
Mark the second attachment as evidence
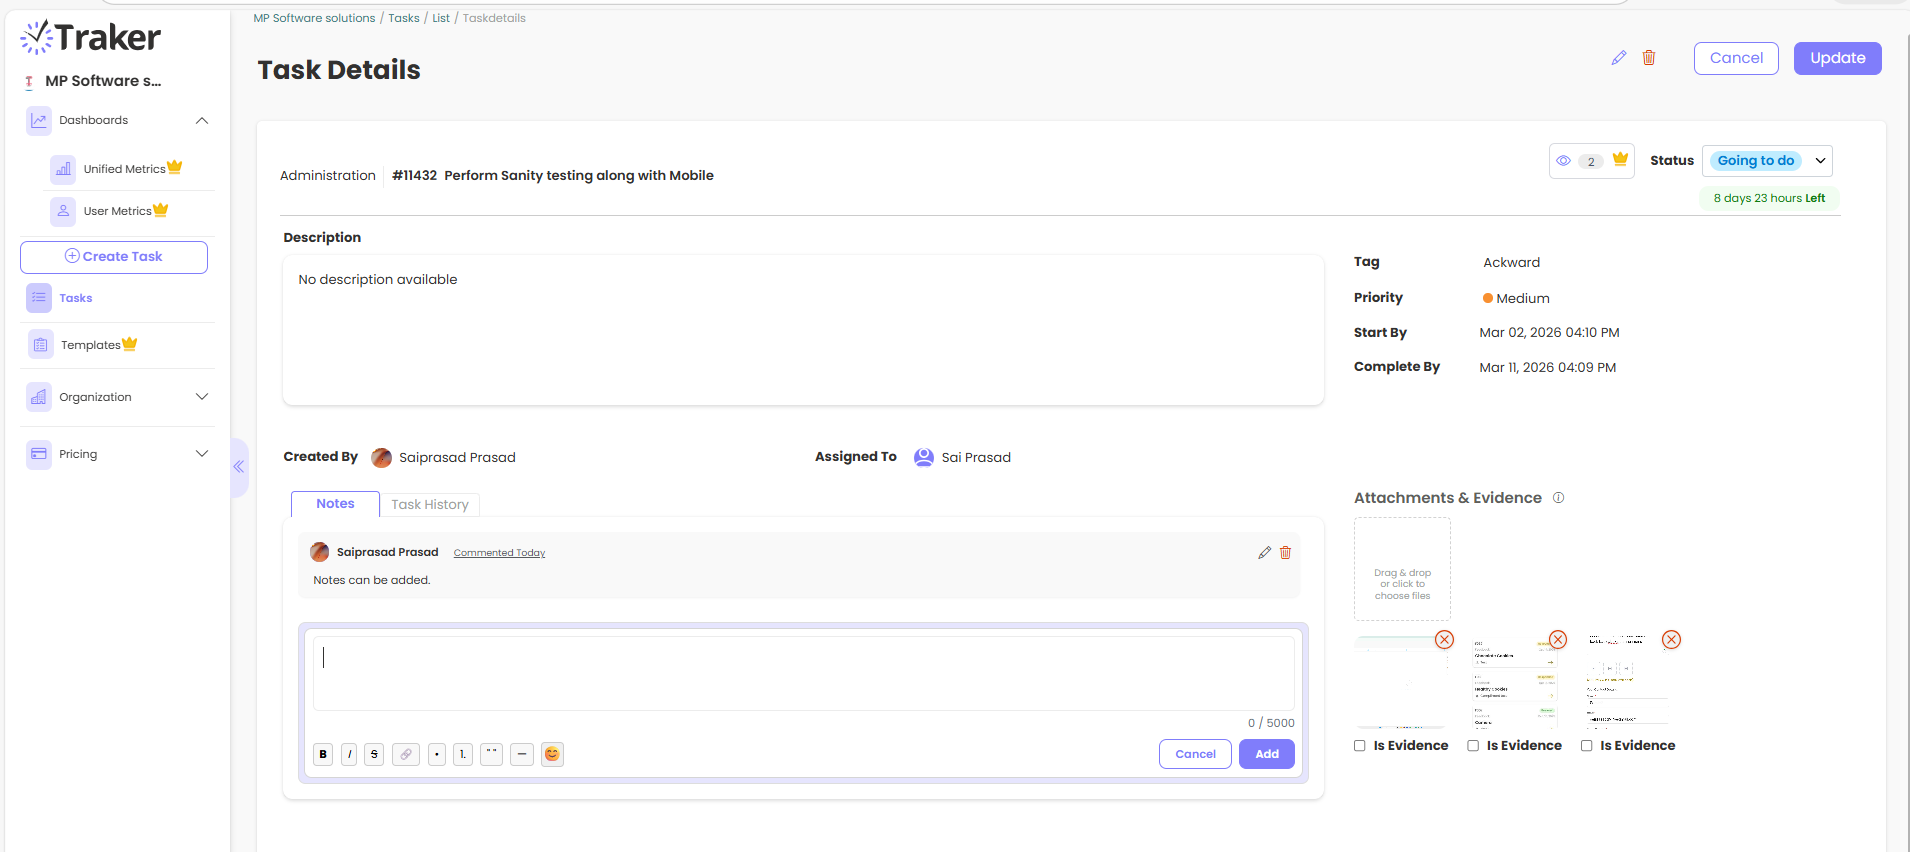coord(1473,746)
